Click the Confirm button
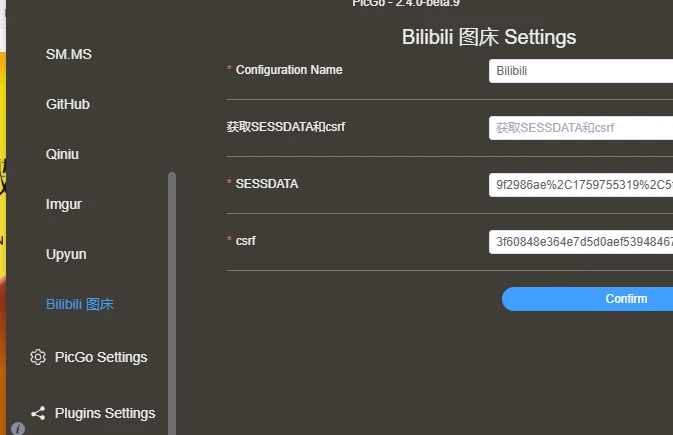The image size is (673, 435). 587,299
